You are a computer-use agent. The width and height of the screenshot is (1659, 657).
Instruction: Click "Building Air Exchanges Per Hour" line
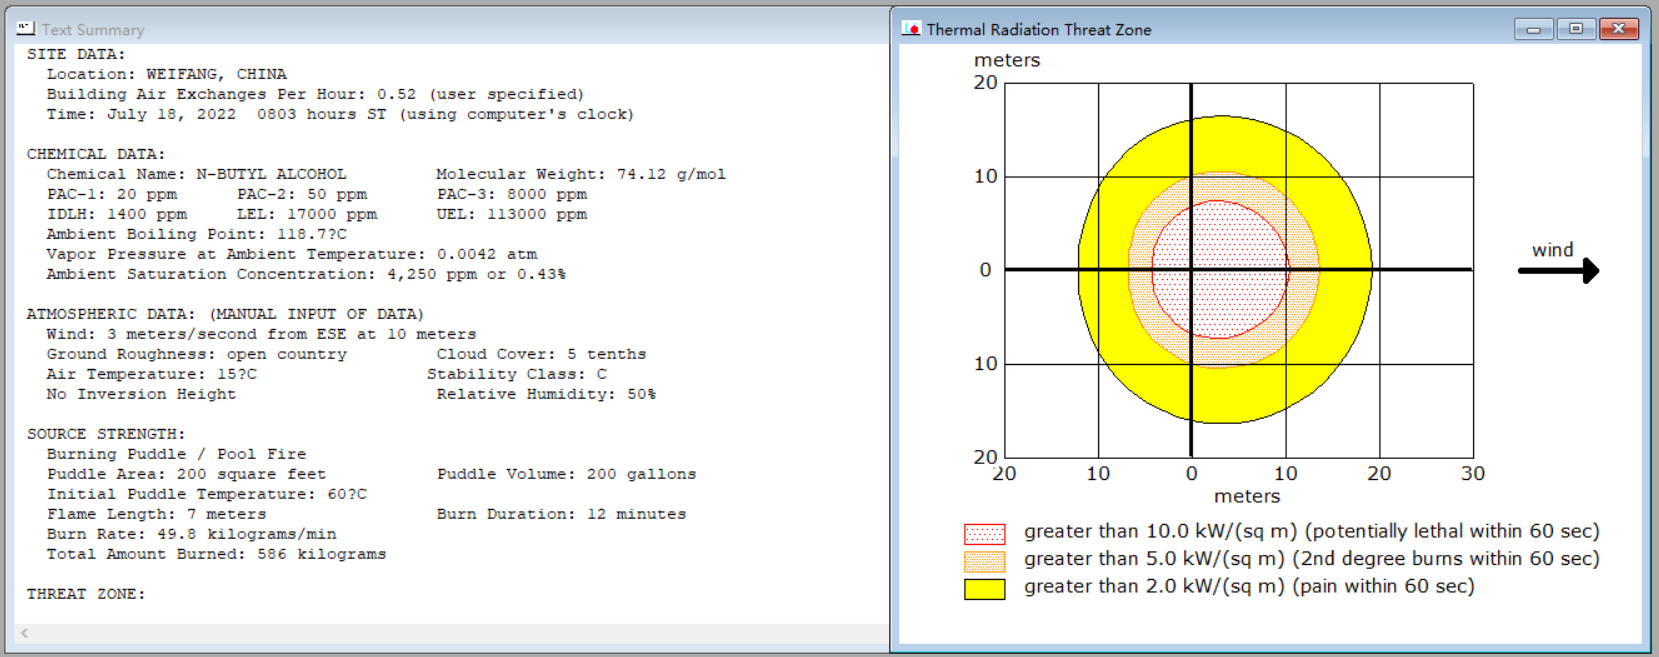click(x=315, y=94)
